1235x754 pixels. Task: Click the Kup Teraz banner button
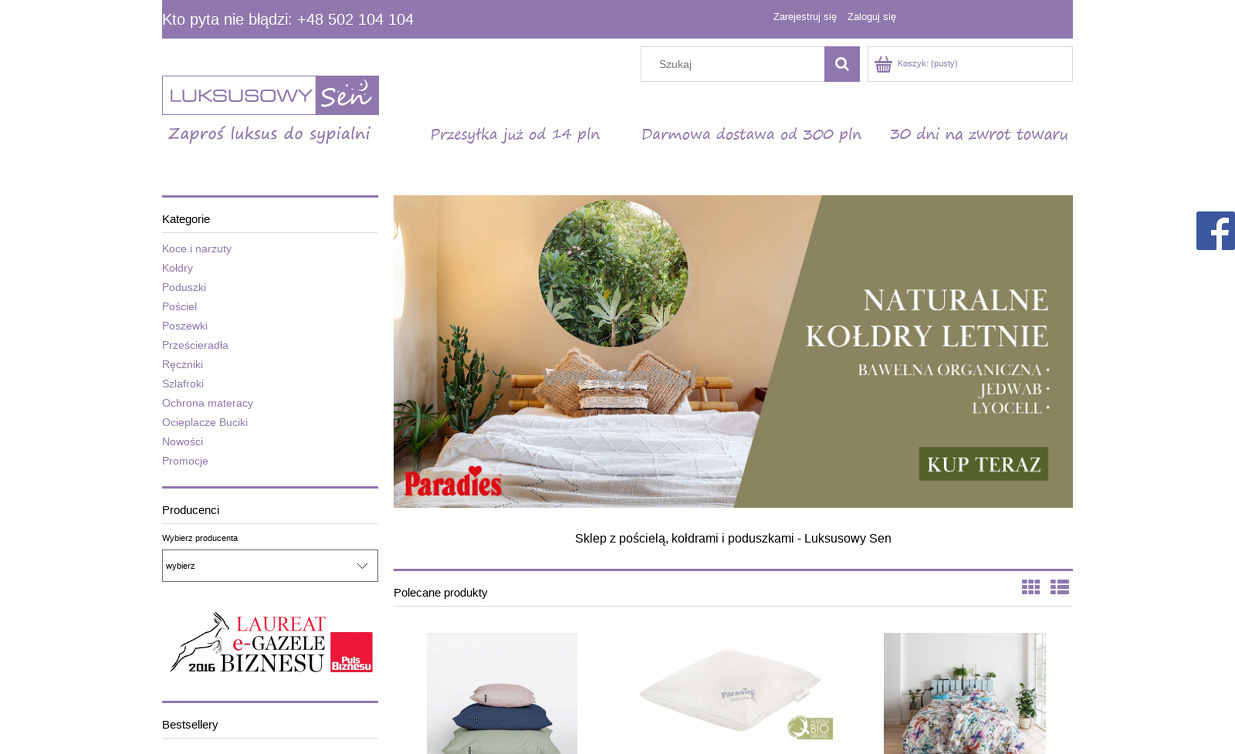[x=984, y=464]
